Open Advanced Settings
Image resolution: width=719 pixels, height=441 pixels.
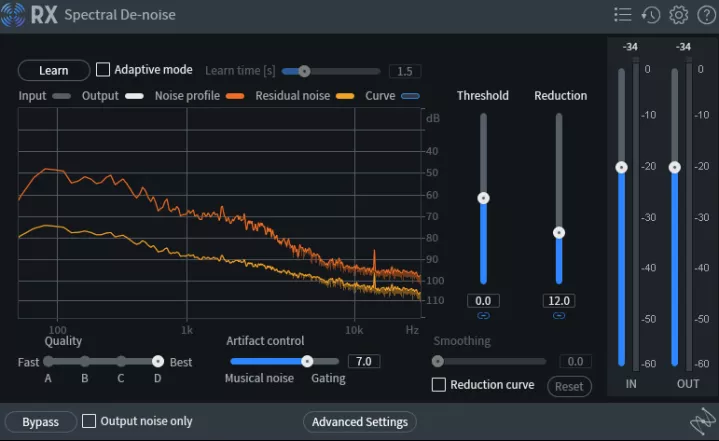(360, 422)
